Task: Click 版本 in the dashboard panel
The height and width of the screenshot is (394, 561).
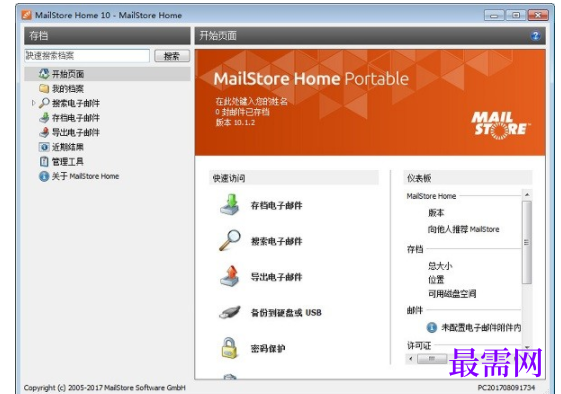Action: 436,213
